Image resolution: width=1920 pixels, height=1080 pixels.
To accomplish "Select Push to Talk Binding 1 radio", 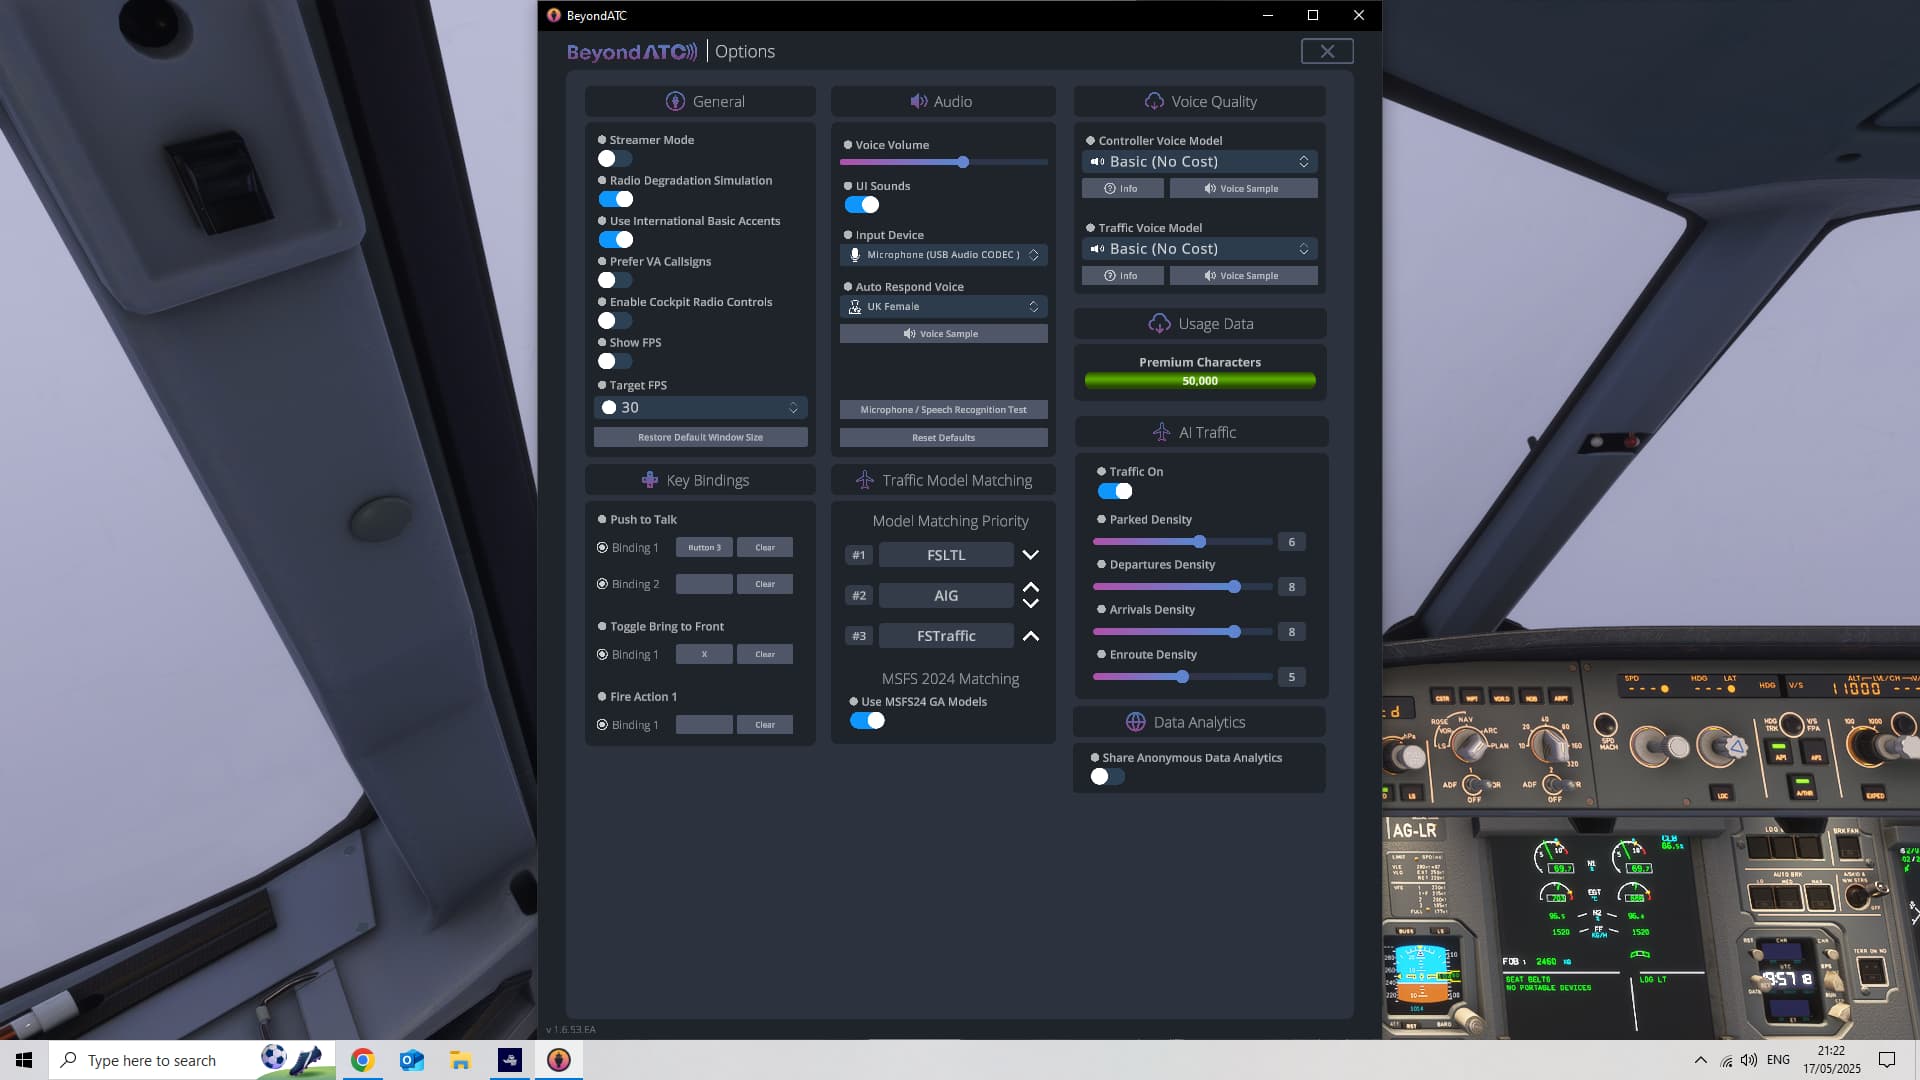I will point(602,547).
